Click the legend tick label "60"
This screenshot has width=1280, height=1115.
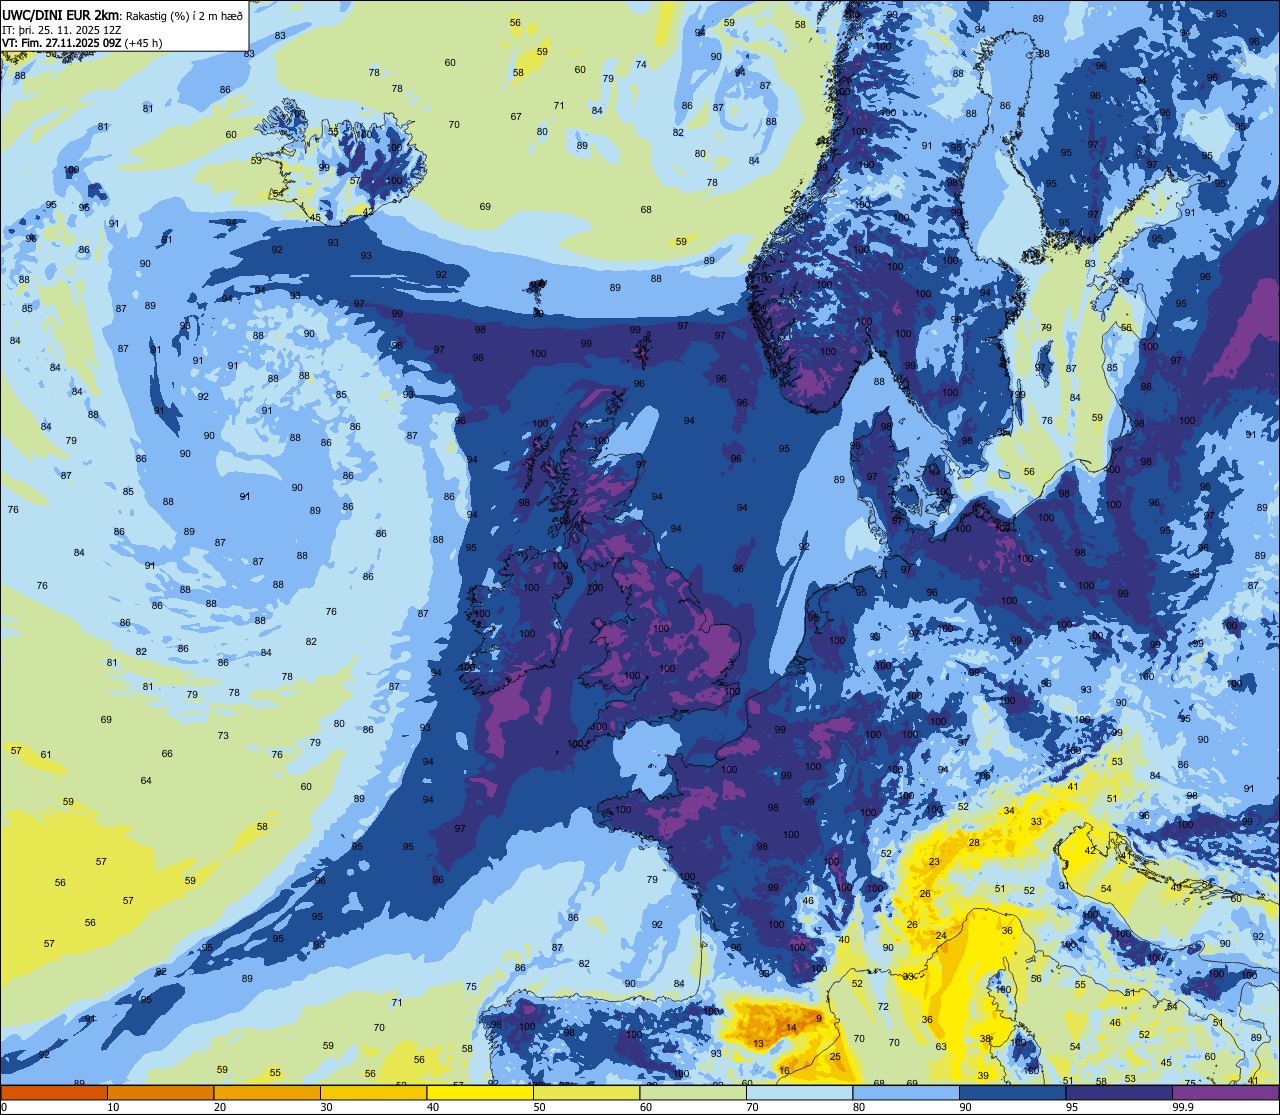pyautogui.click(x=645, y=1107)
